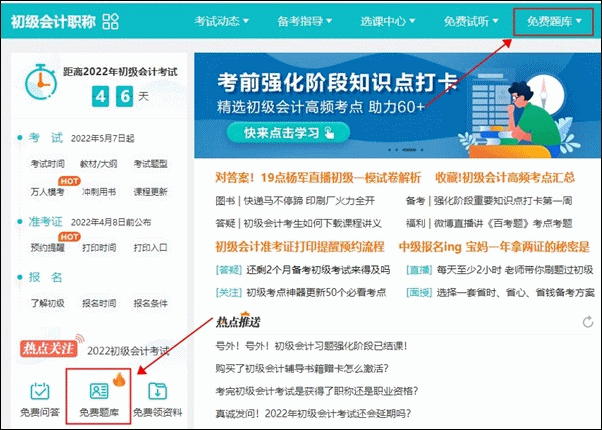Open 备考 | 强化阶段重要知识点打卡第一周
Viewport: 602px width, 430px height.
point(489,200)
